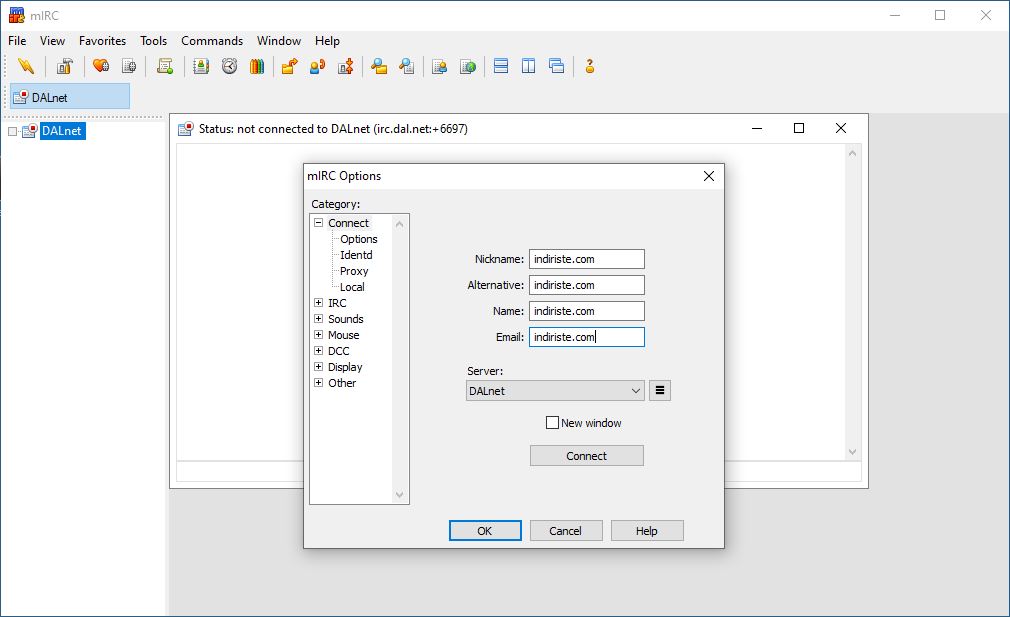Open the Server dropdown showing DALnet
The height and width of the screenshot is (617, 1010).
point(555,390)
